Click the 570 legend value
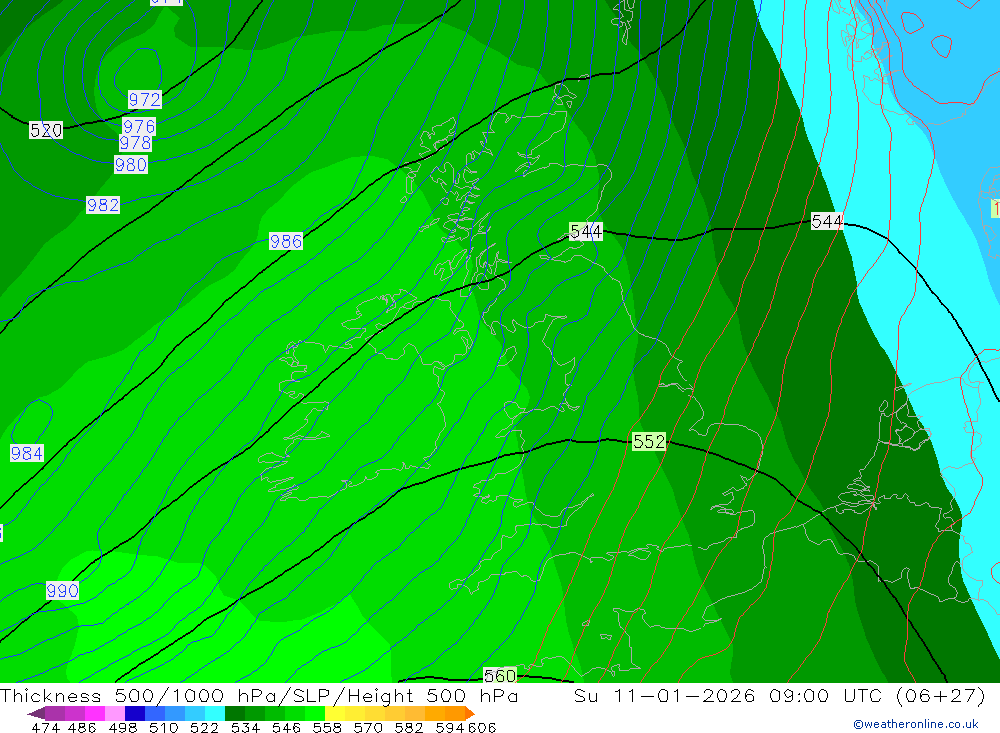This screenshot has width=1000, height=733. pos(368,727)
